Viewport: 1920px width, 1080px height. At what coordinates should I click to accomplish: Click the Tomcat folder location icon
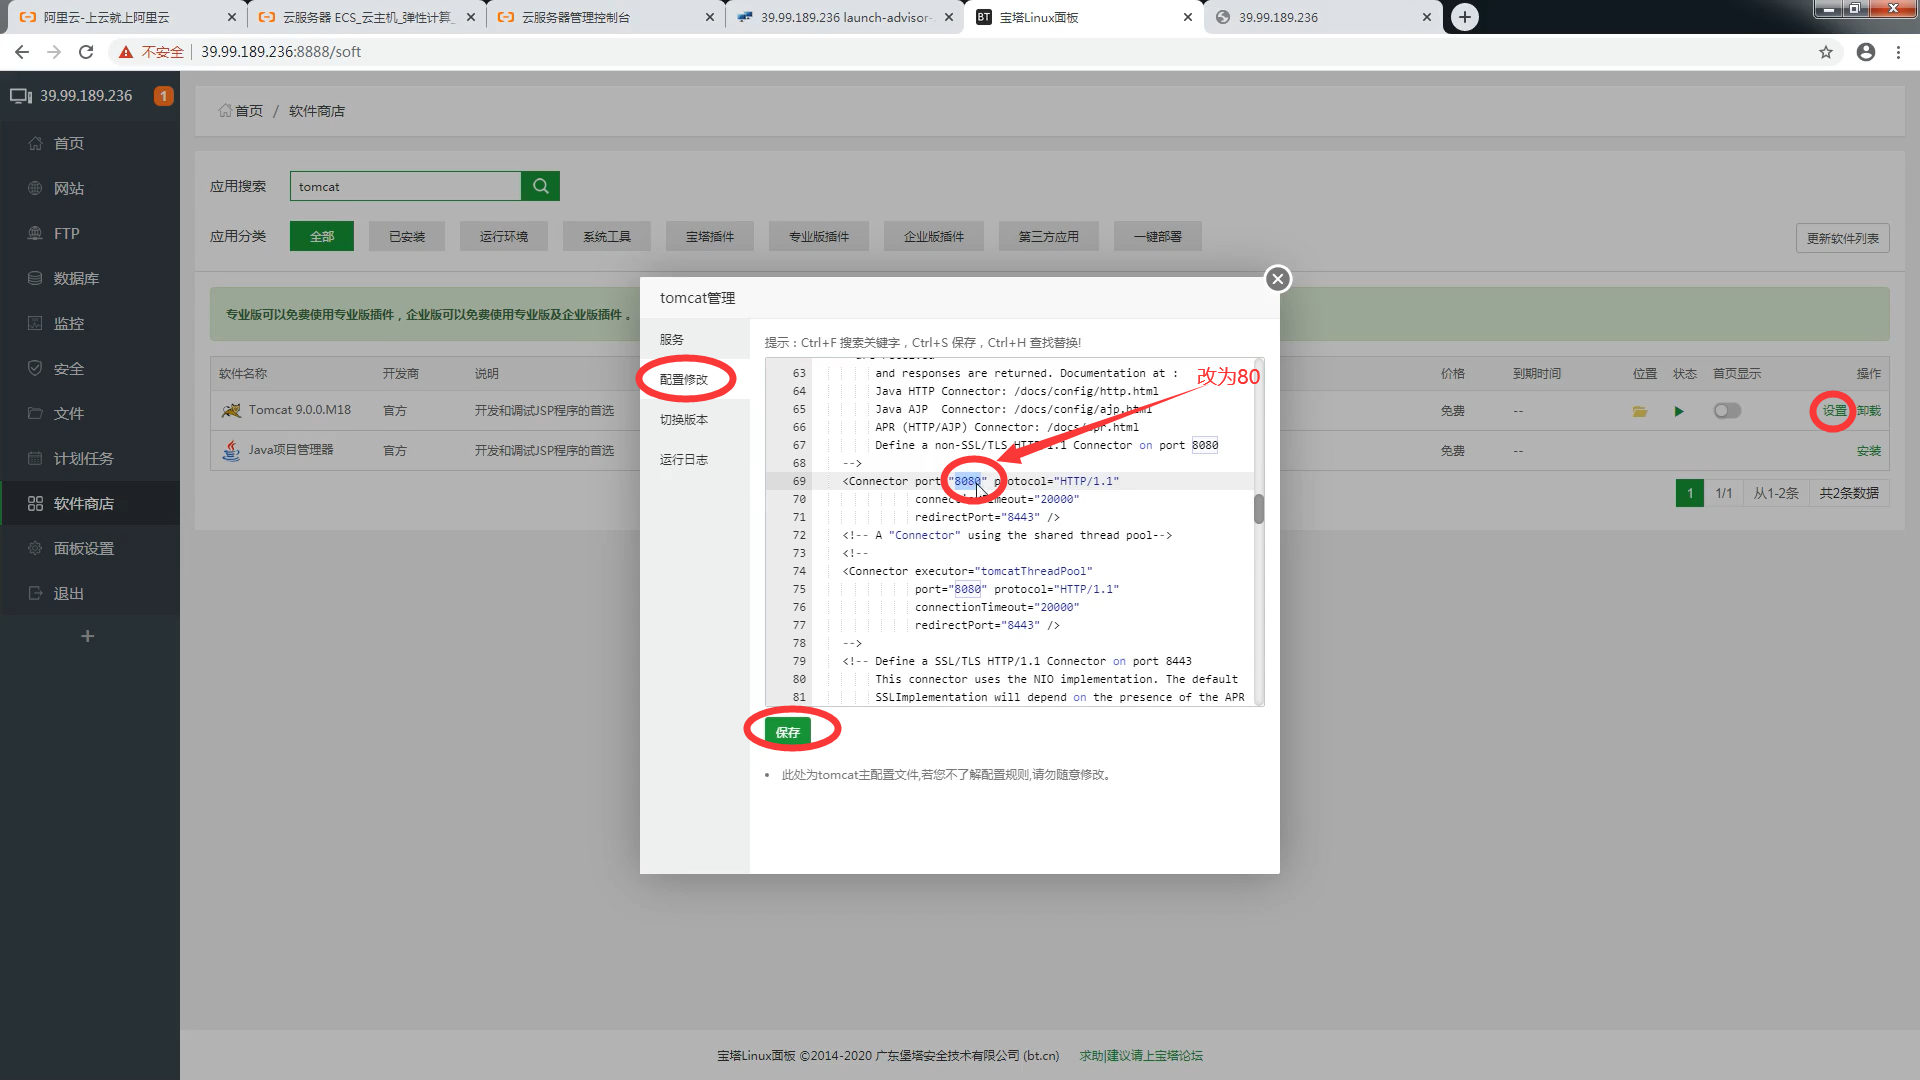pyautogui.click(x=1640, y=411)
